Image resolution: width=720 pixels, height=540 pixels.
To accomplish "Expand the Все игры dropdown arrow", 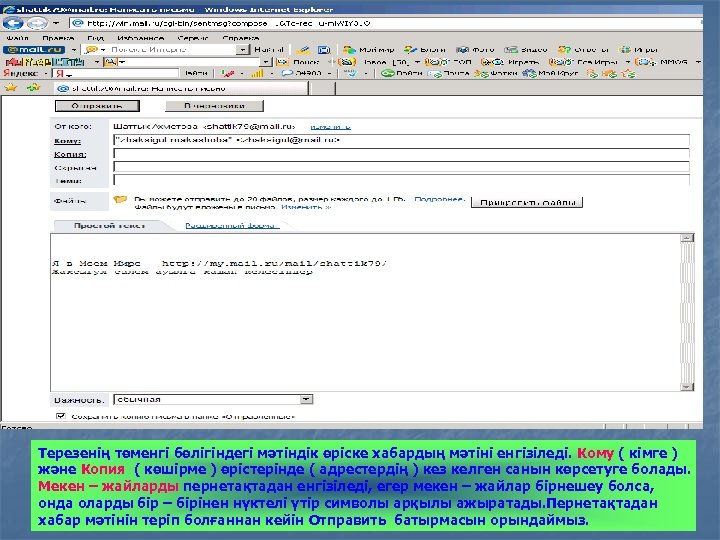I will (628, 62).
